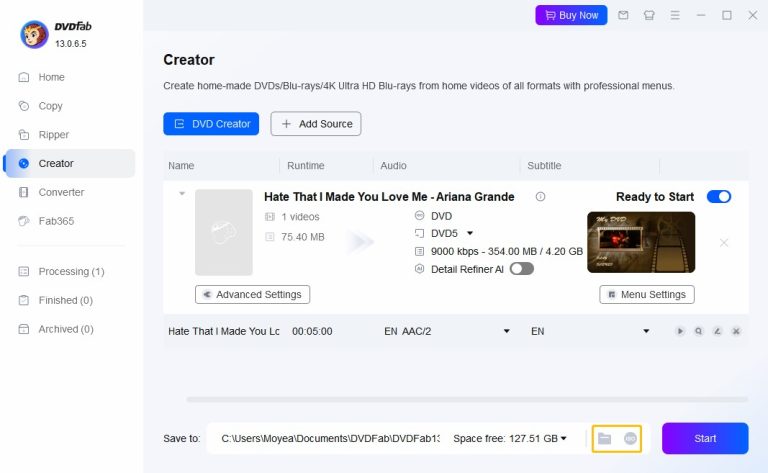This screenshot has height=473, width=768.
Task: Click the Start button
Action: tap(705, 439)
